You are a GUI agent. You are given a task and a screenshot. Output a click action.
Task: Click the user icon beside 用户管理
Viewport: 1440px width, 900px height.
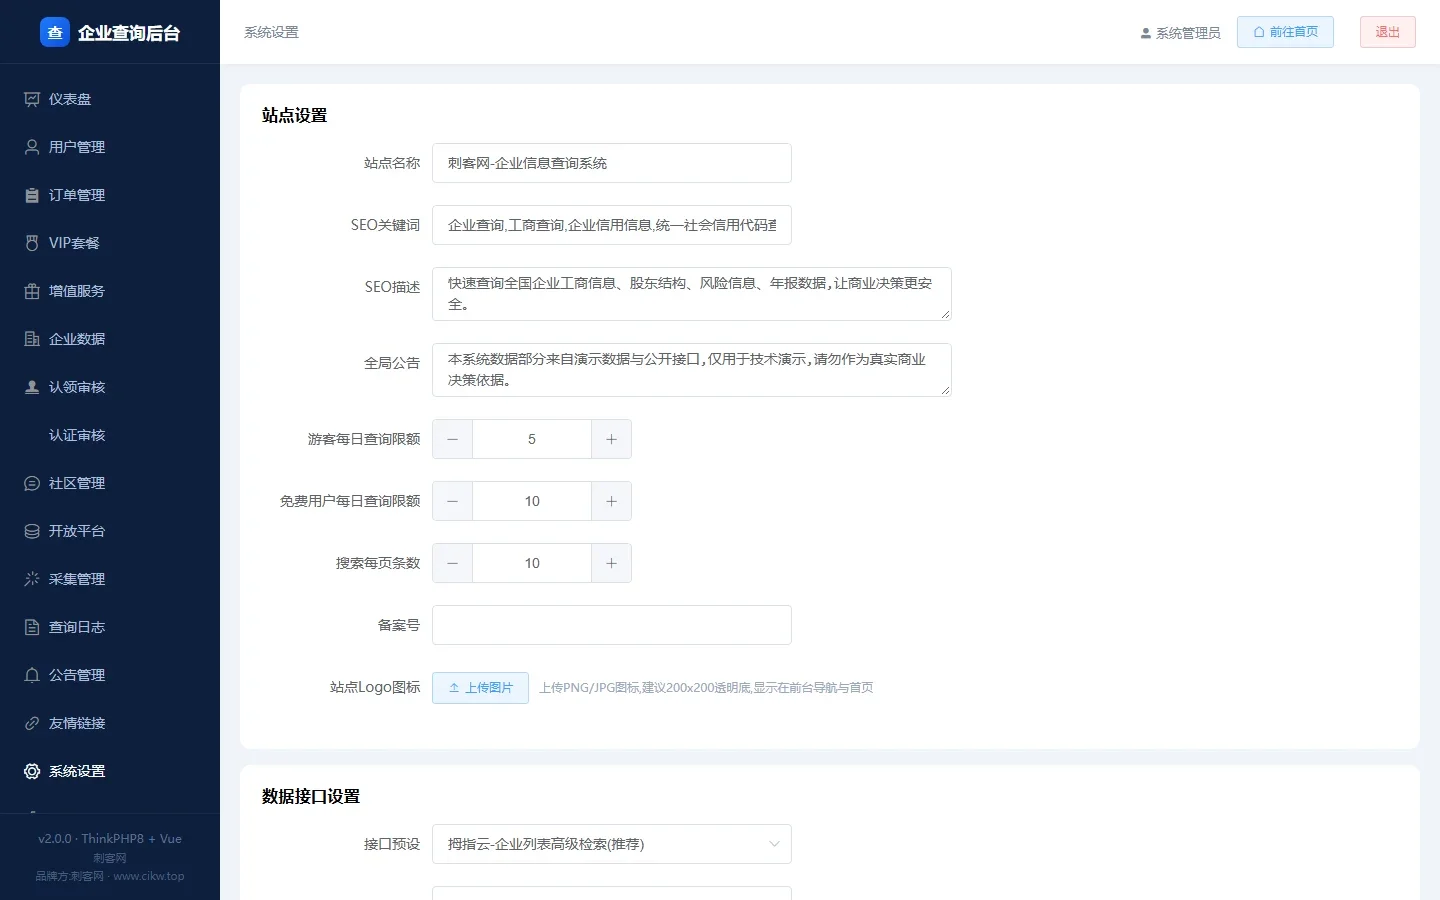tap(32, 147)
